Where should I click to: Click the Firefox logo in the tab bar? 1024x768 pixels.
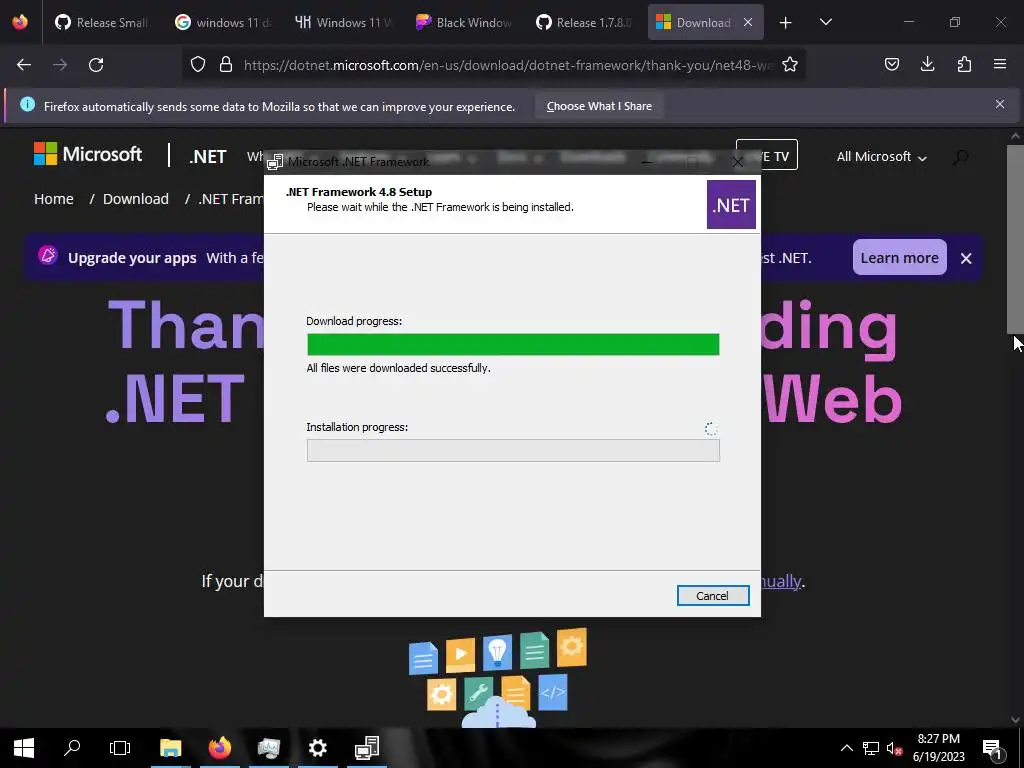coord(20,22)
